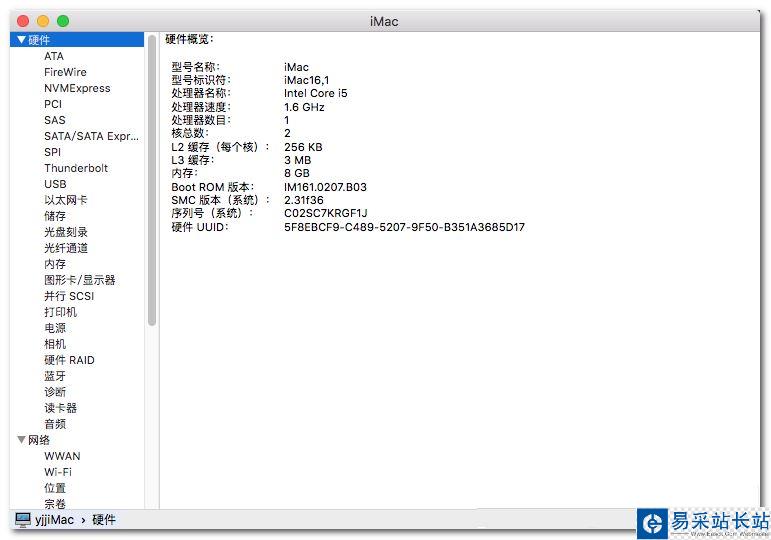This screenshot has height=540, width=771.
Task: Select the highlighted 硬件 header row
Action: pyautogui.click(x=77, y=39)
